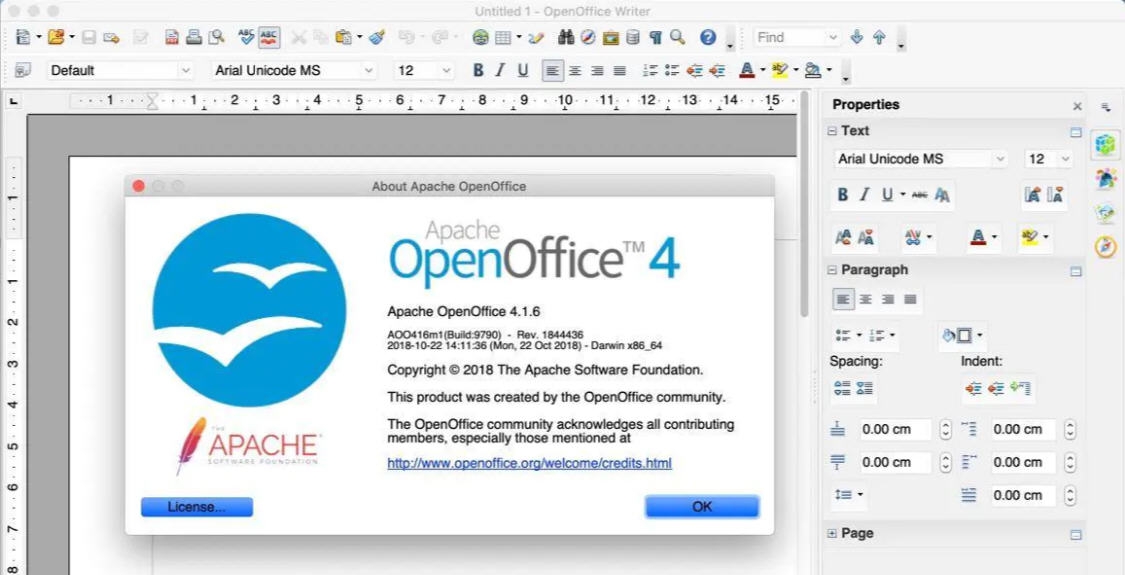This screenshot has height=575, width=1125.
Task: Click the Paste clipboard icon
Action: click(x=344, y=37)
